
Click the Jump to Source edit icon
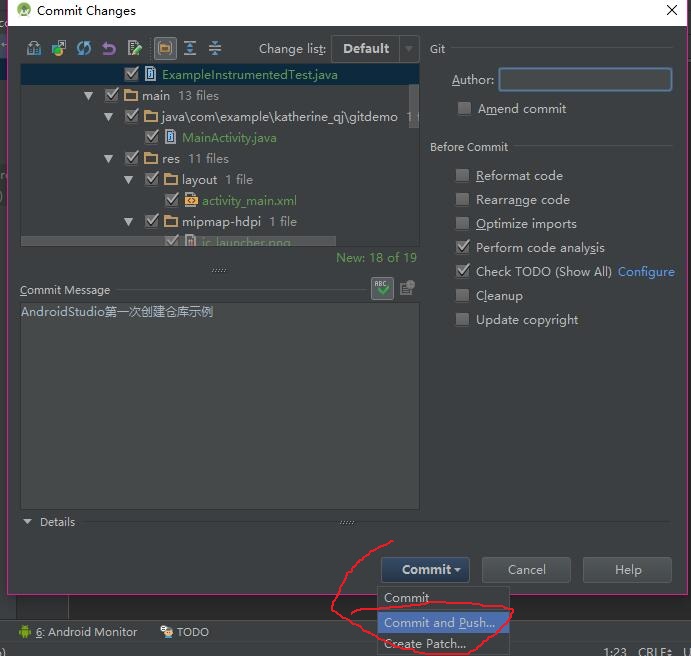pyautogui.click(x=134, y=48)
